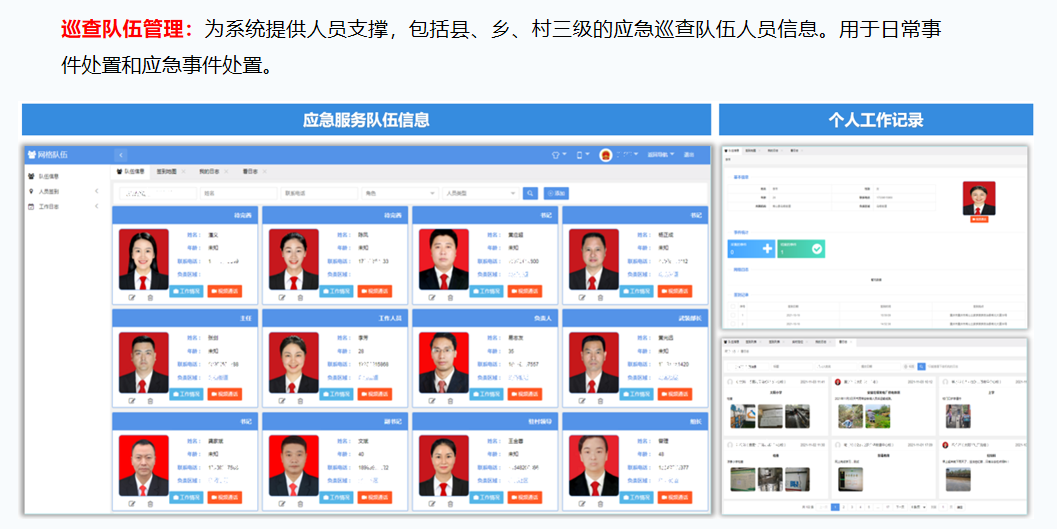Click the 联系电话 search input field

319,193
